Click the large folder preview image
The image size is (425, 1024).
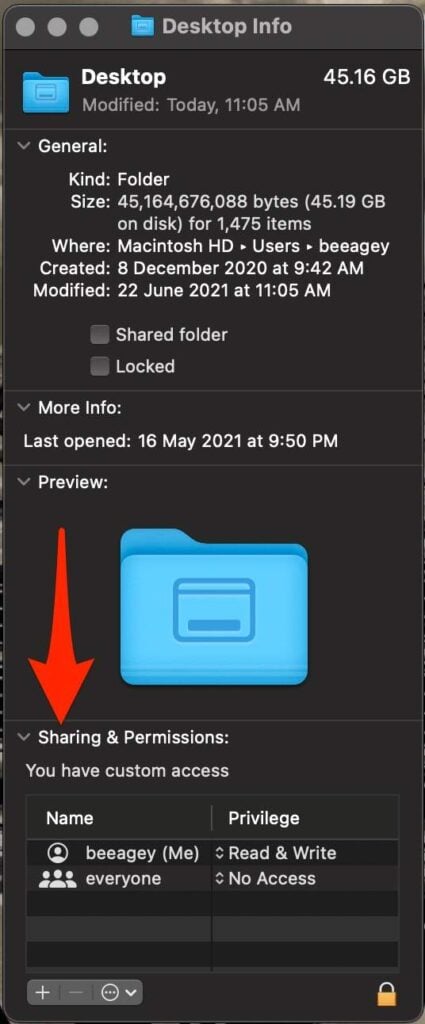click(x=214, y=607)
